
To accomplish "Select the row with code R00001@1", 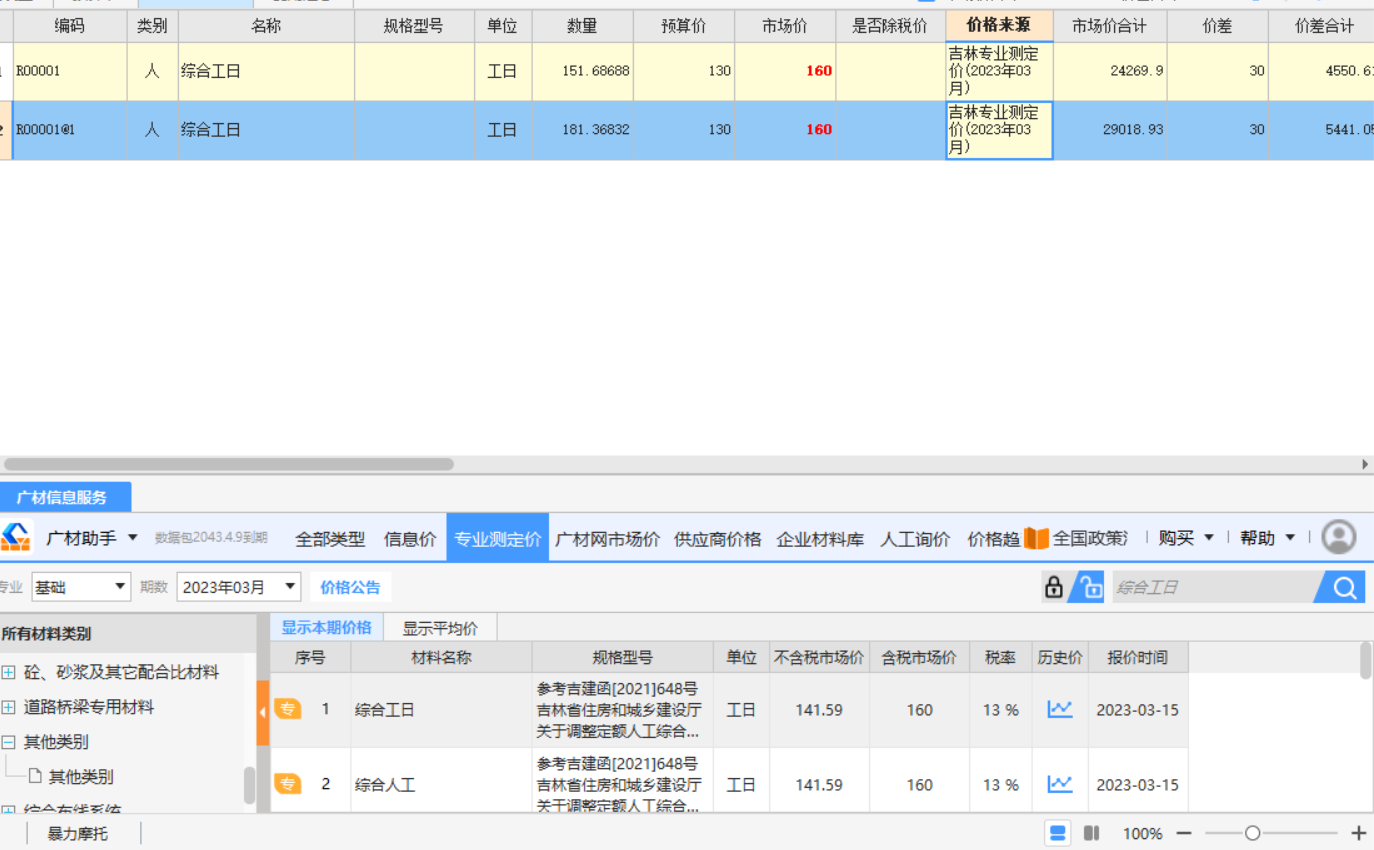I will 687,130.
